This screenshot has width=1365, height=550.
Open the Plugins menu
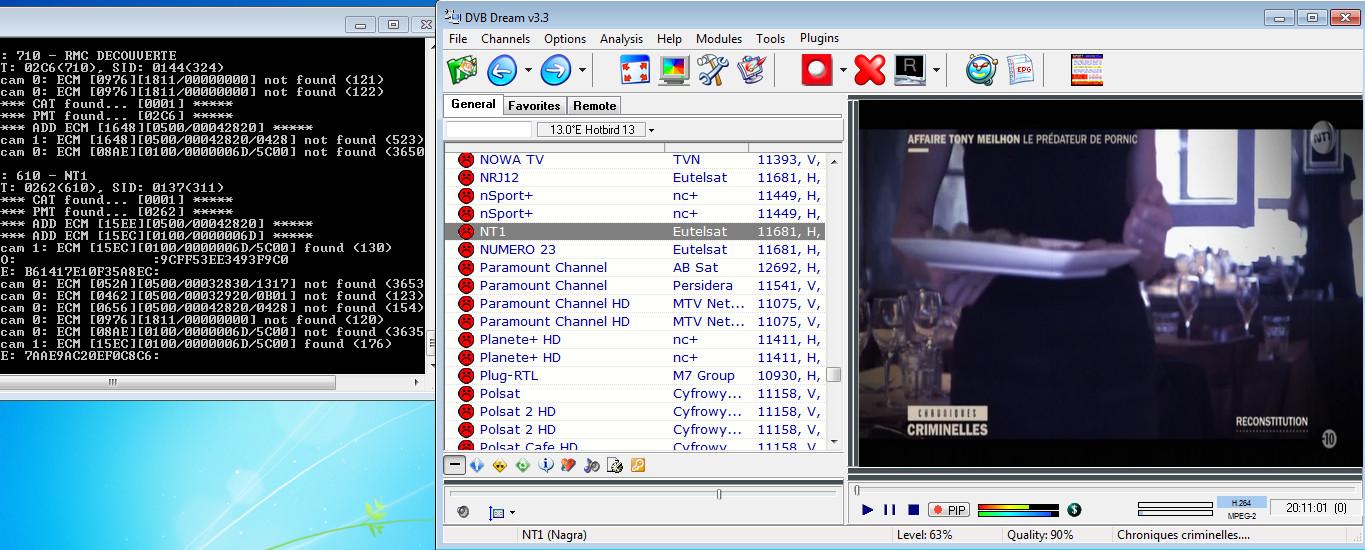pos(819,38)
